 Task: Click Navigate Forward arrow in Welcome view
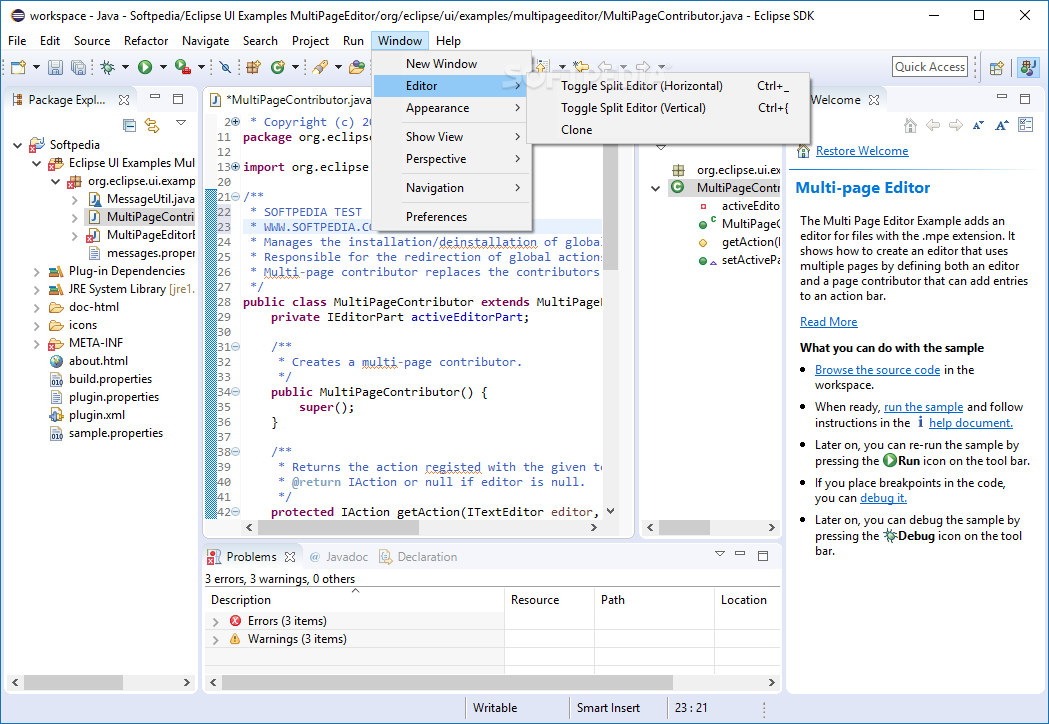[955, 125]
